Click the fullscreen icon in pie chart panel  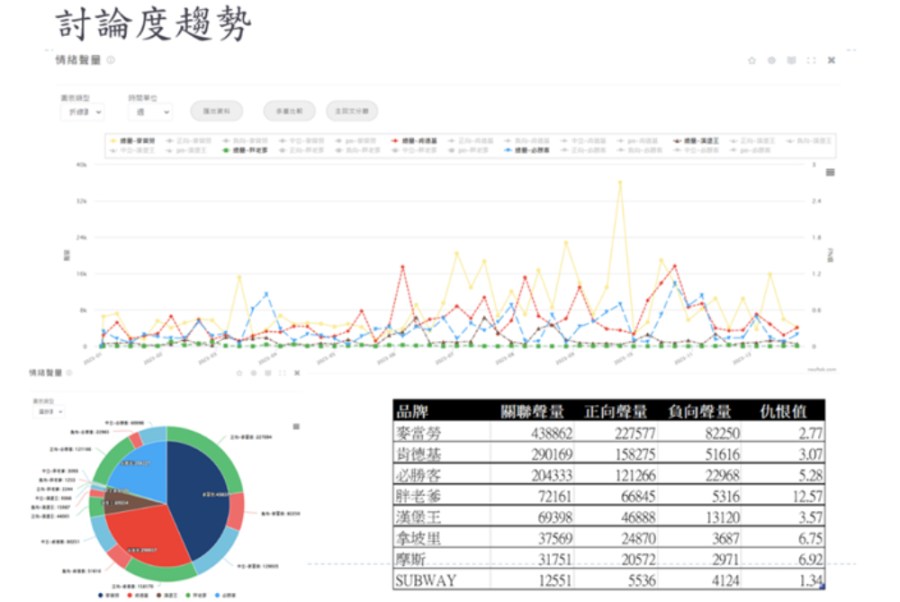[x=282, y=373]
